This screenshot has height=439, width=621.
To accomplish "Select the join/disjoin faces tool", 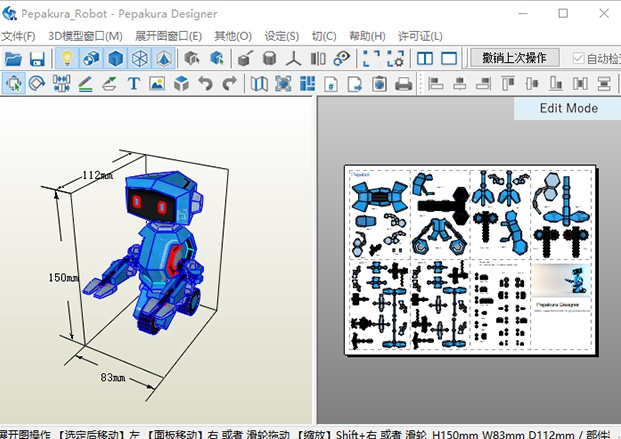I will coord(61,84).
